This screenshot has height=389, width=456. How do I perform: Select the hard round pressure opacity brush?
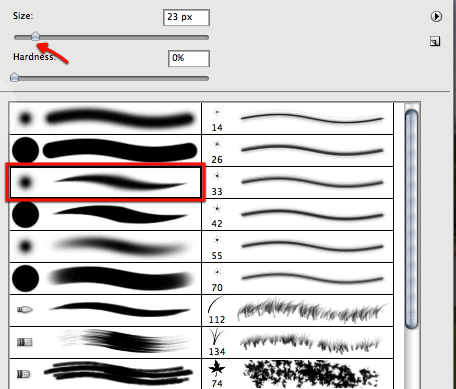coord(105,279)
